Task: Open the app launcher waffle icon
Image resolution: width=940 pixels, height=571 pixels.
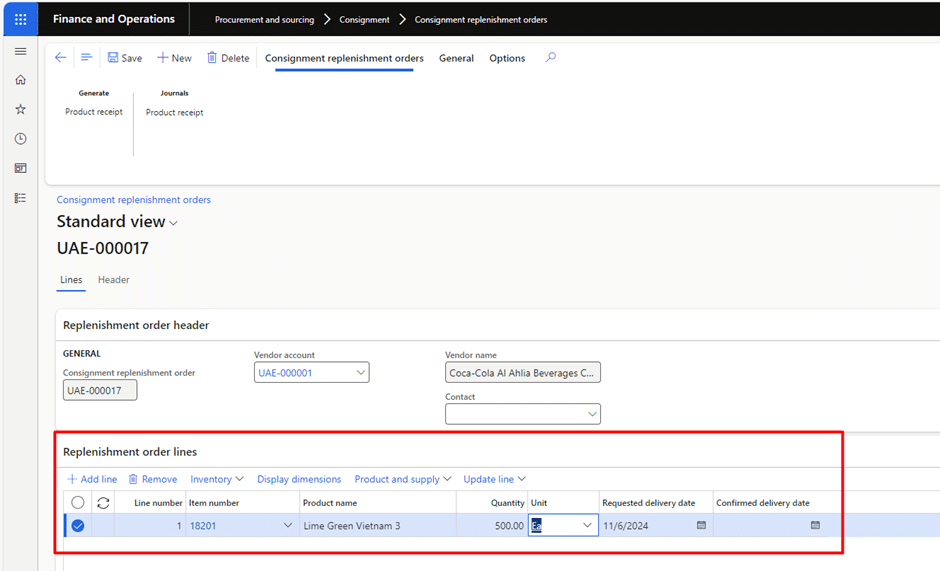Action: [20, 19]
